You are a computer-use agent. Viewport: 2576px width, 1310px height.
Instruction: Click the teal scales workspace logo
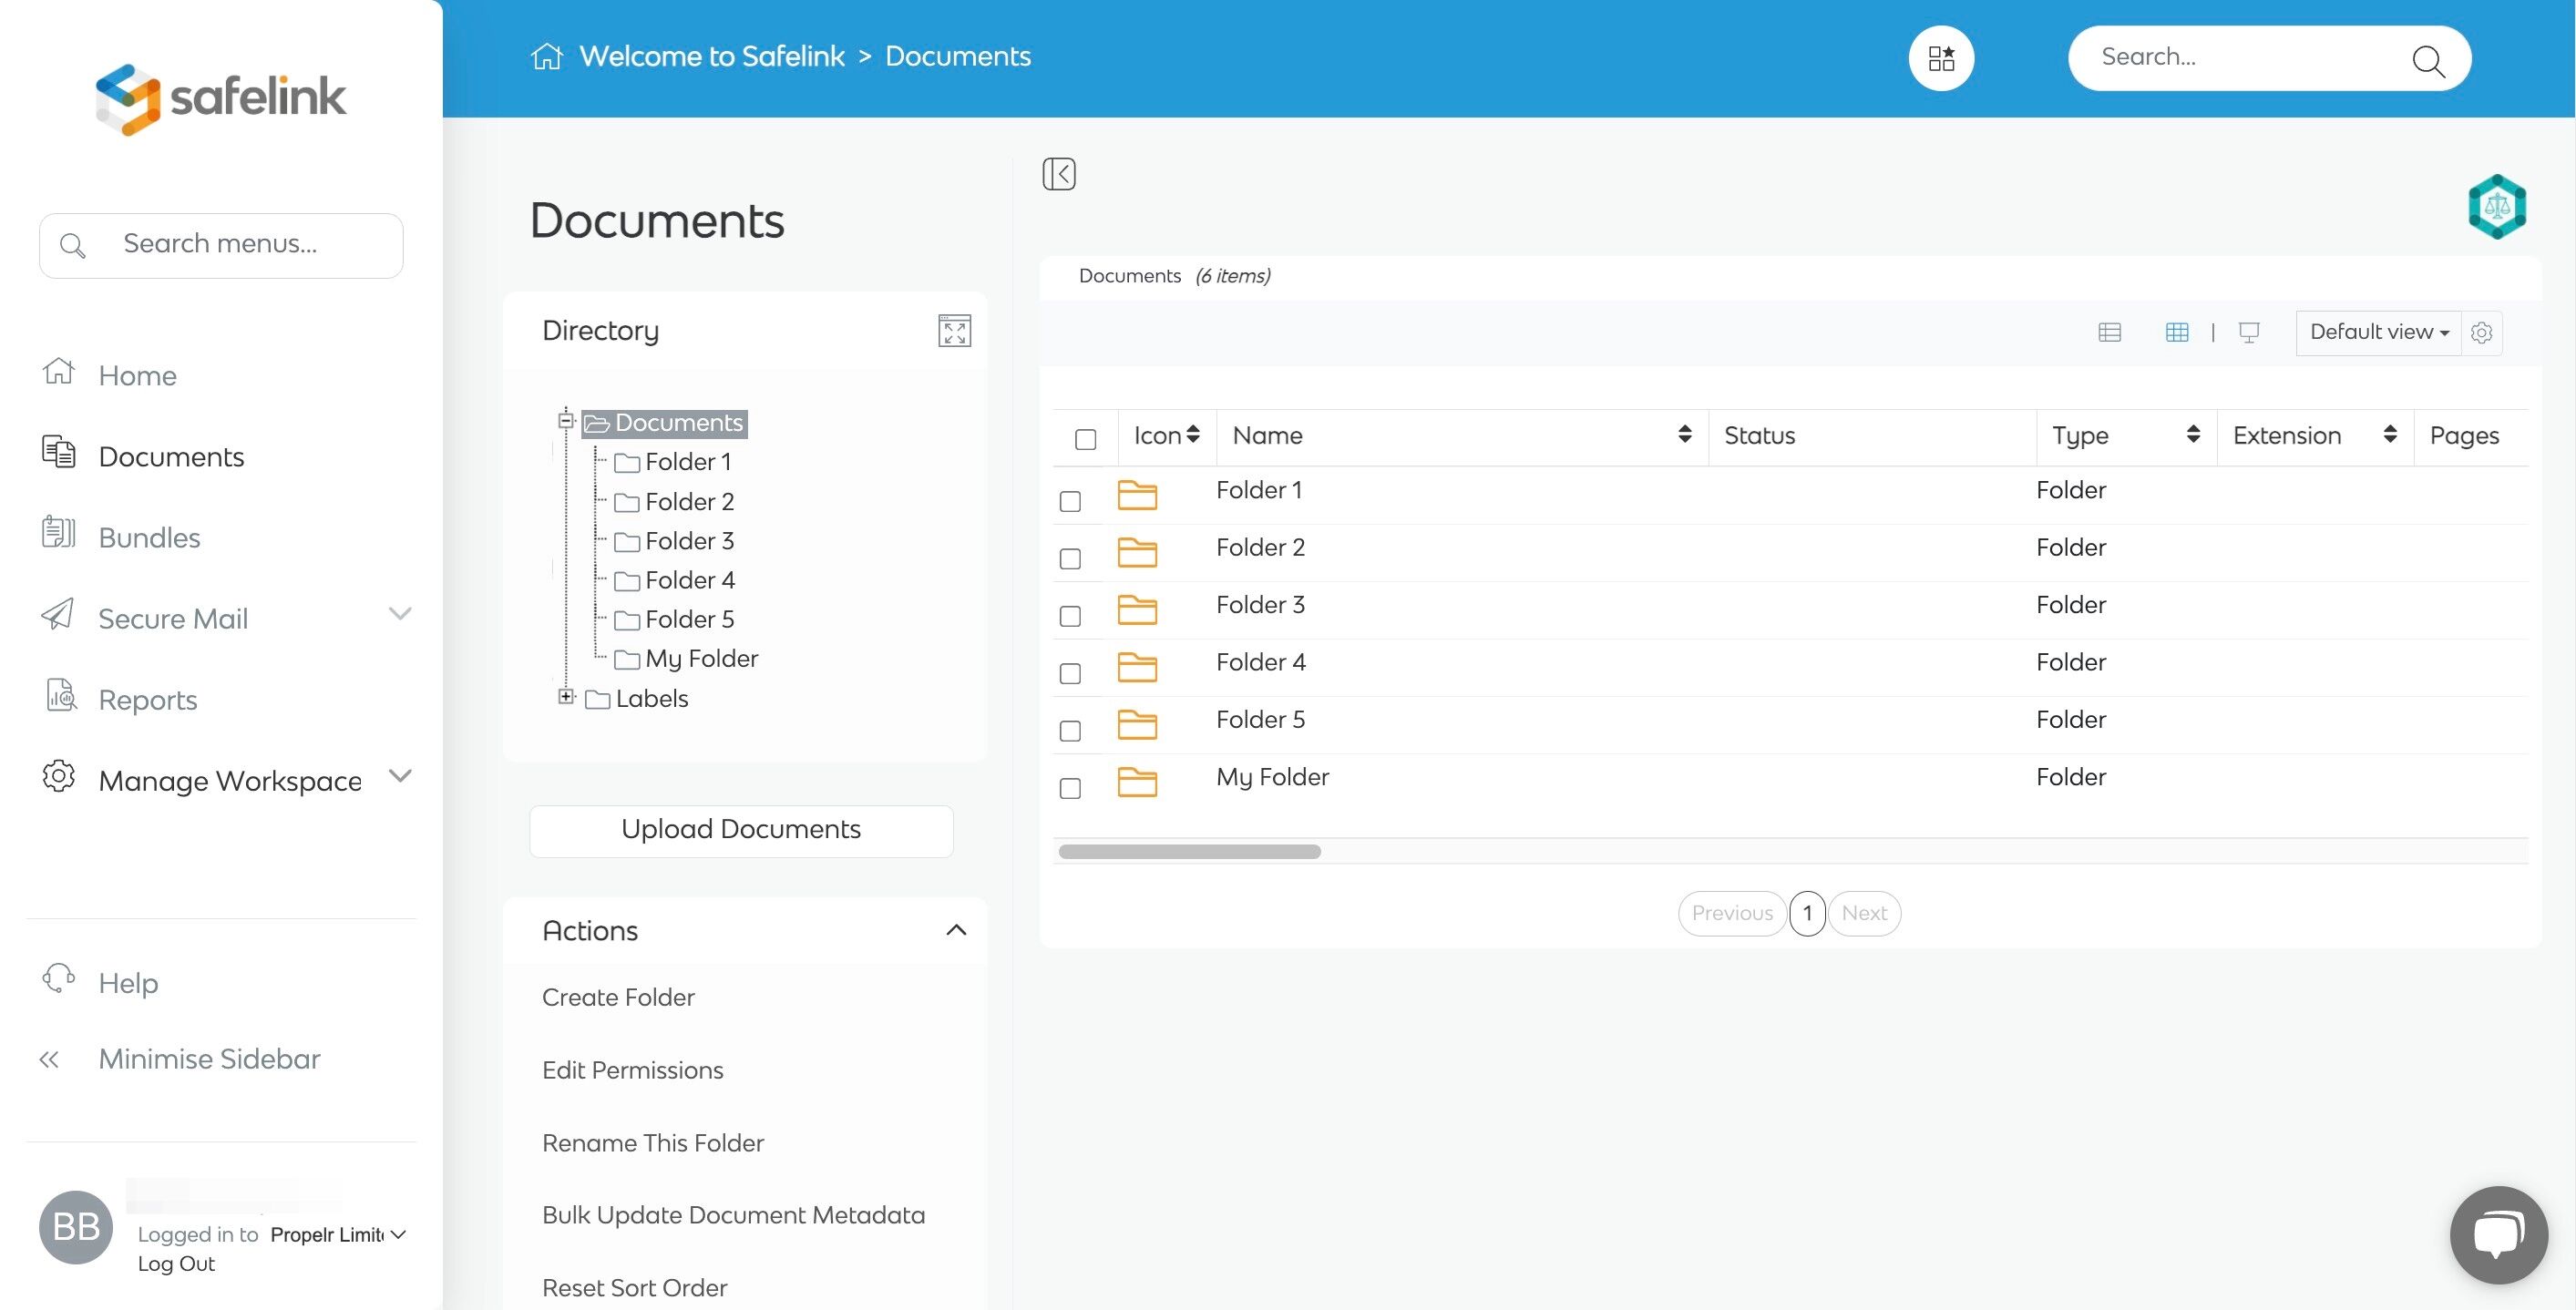(x=2496, y=207)
